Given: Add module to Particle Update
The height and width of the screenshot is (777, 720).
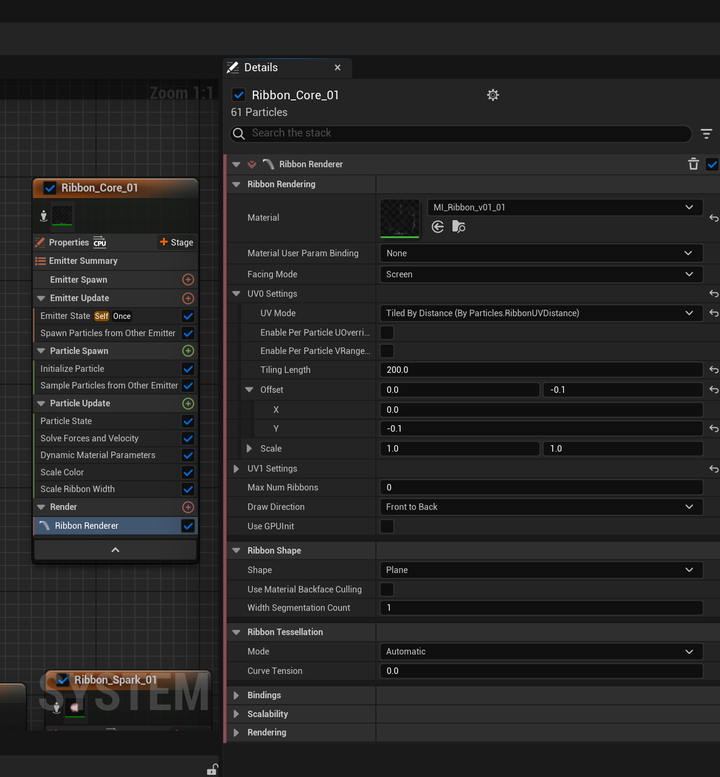Looking at the screenshot, I should coord(188,403).
